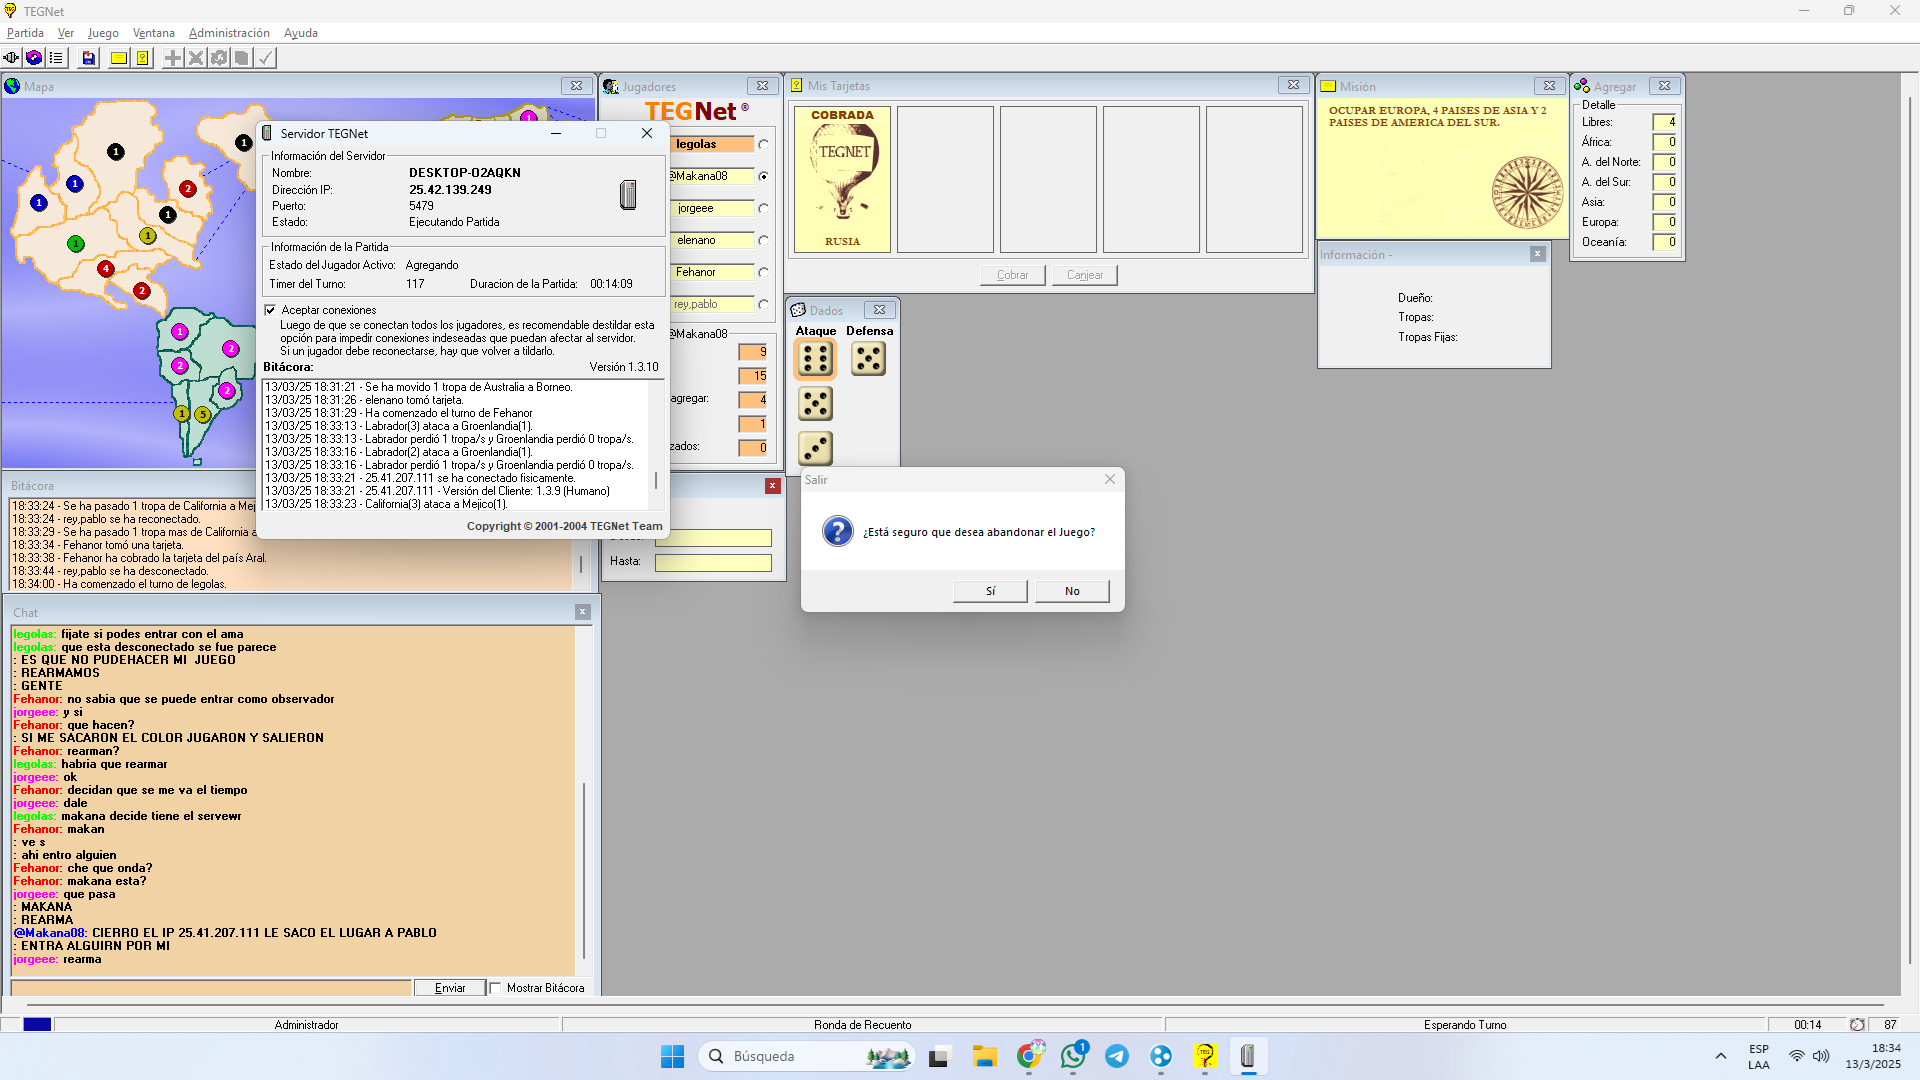Click the clock icon in status bar
This screenshot has height=1080, width=1920.
[1857, 1025]
